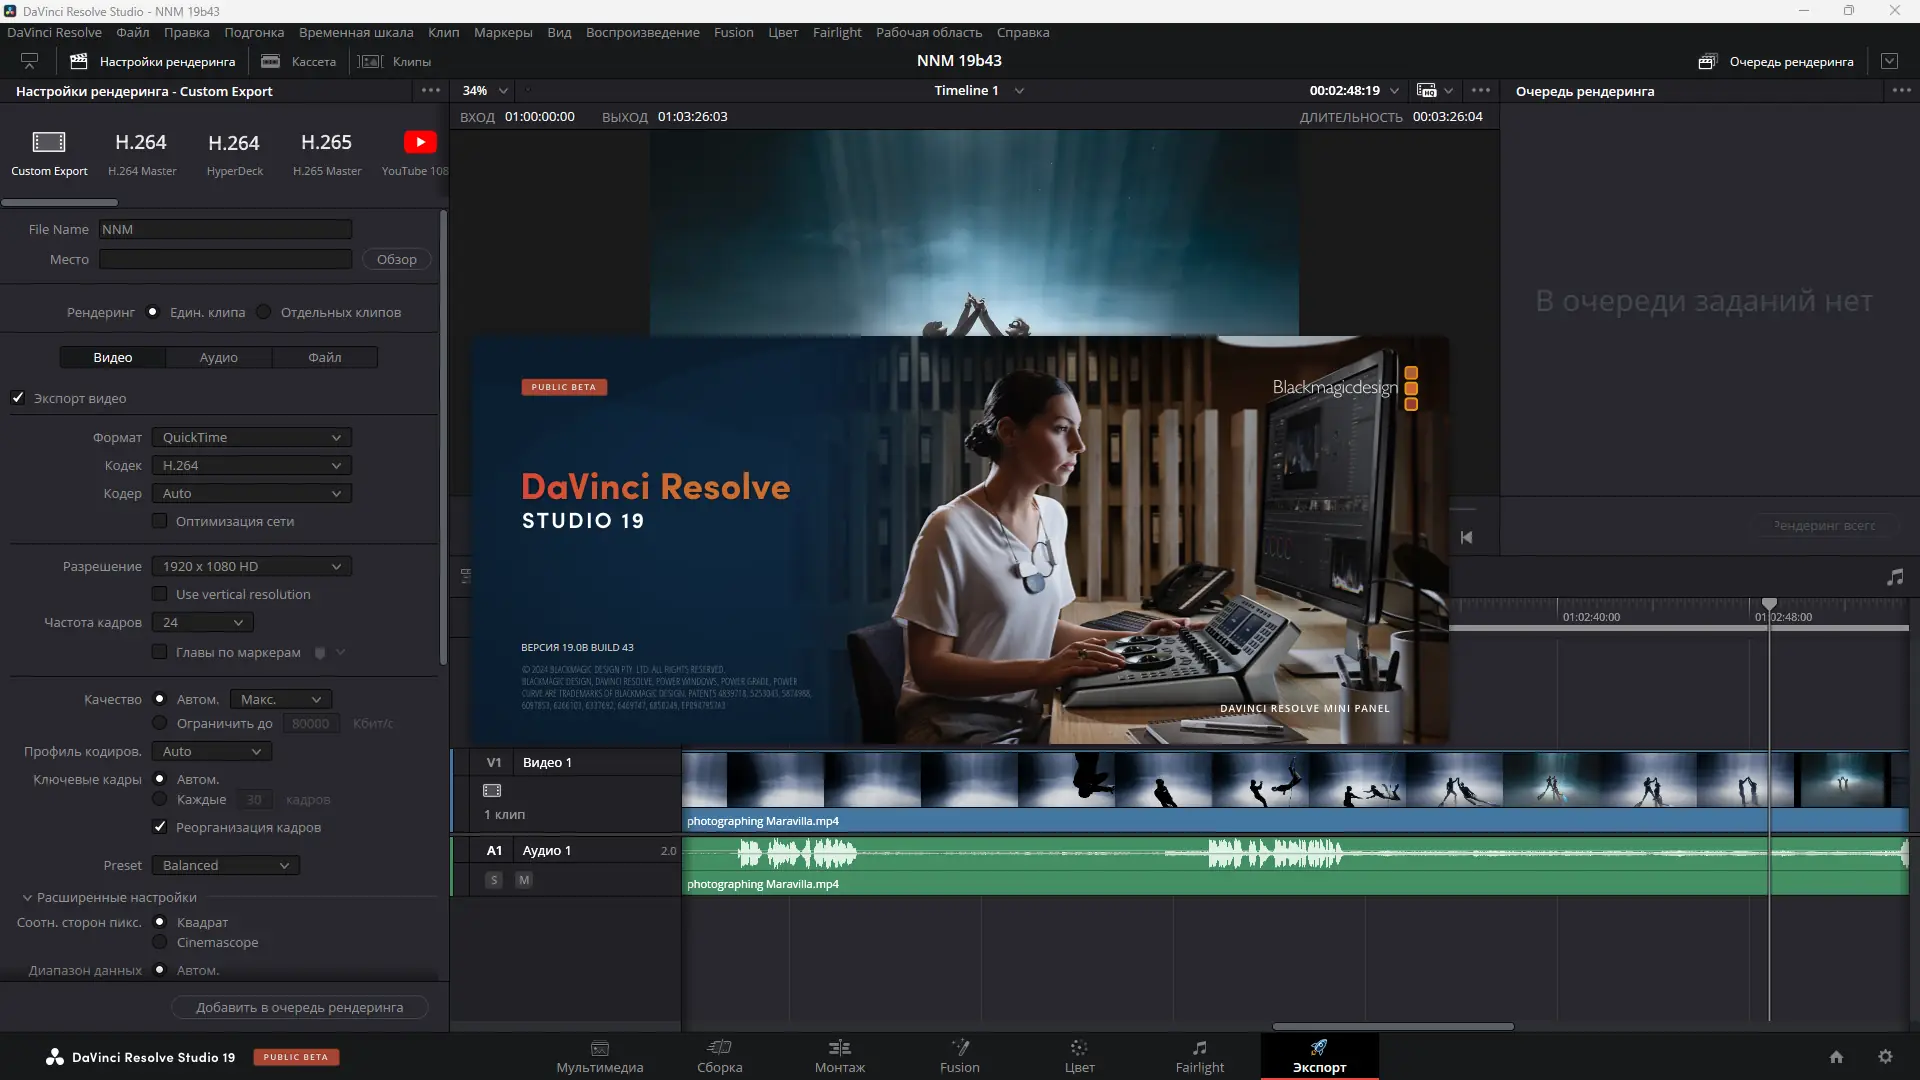Open the Fusion page
1920x1080 pixels.
point(959,1056)
